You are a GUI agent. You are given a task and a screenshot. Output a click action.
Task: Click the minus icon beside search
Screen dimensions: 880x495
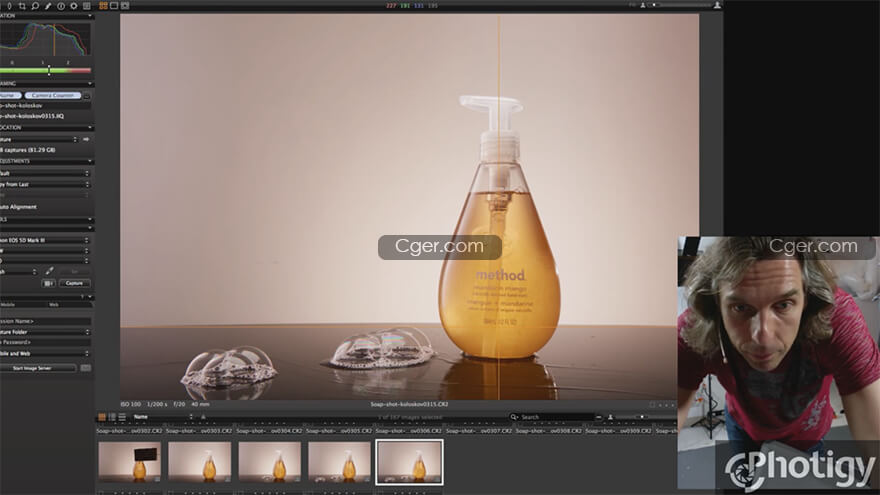[x=599, y=417]
